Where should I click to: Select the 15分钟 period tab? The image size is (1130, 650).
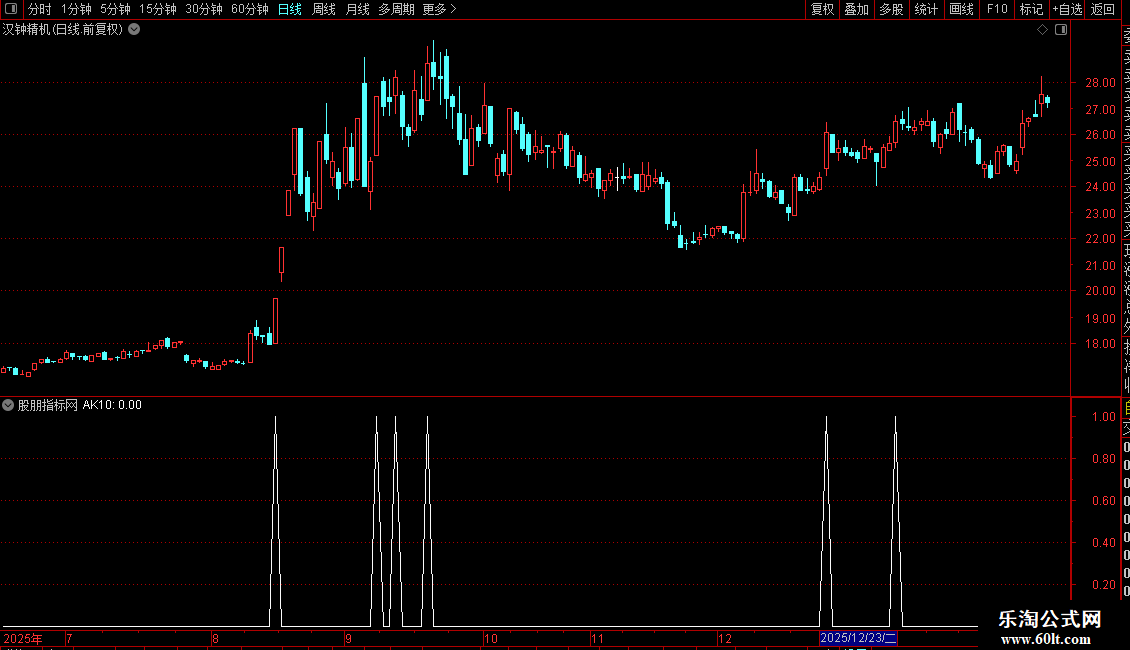point(158,9)
